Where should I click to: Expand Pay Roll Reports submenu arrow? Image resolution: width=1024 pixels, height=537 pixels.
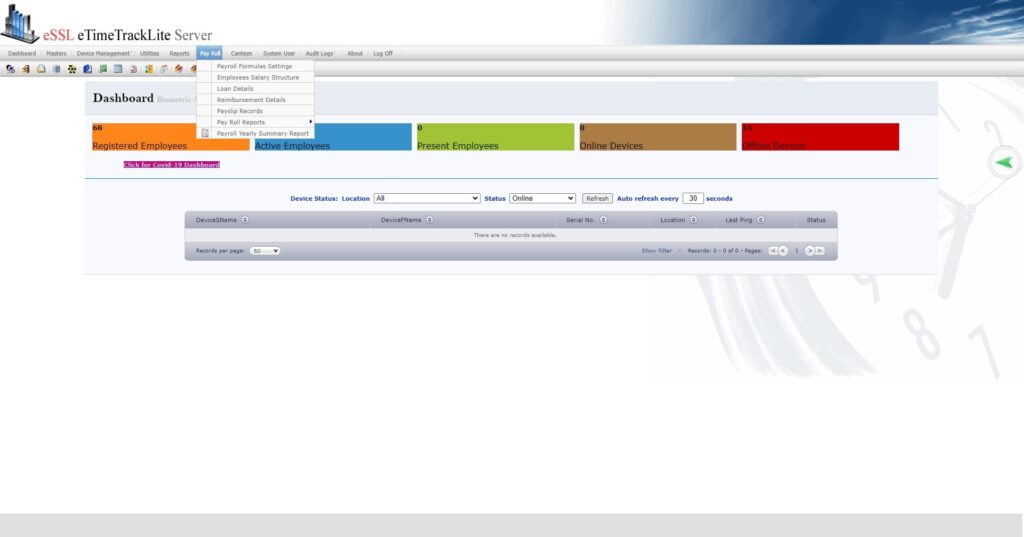(310, 122)
